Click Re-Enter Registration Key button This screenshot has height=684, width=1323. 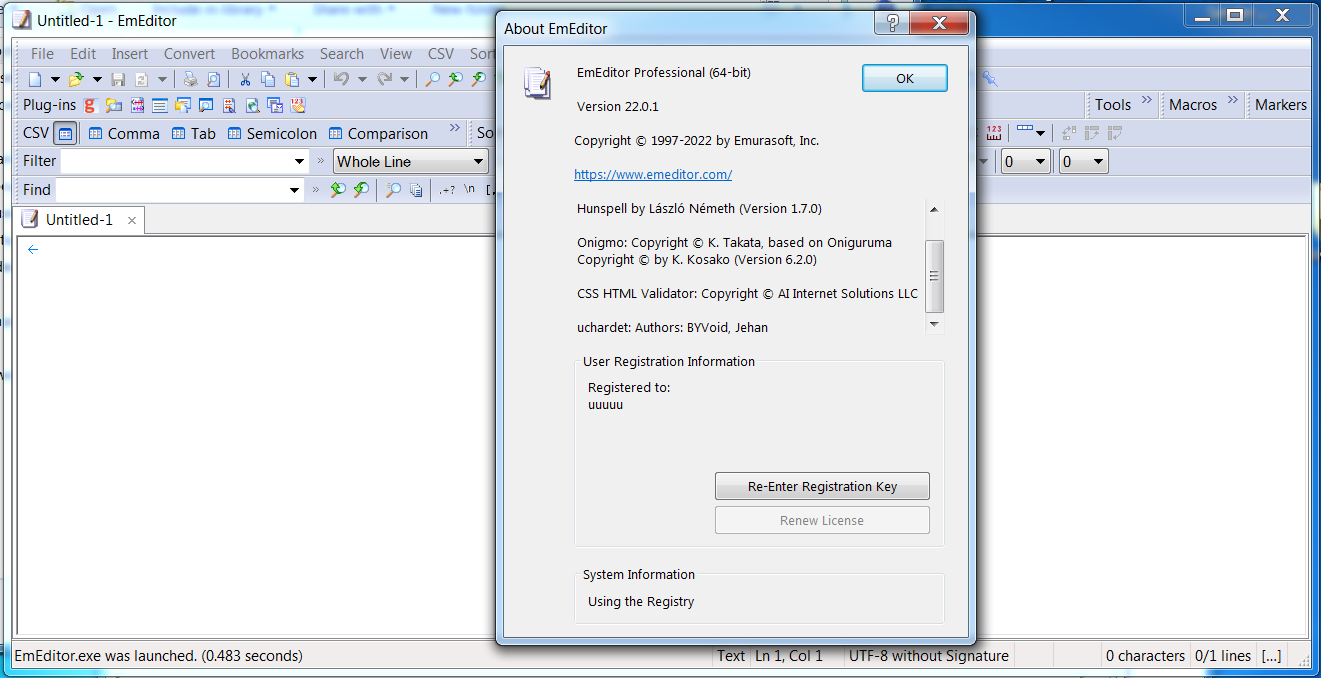(822, 487)
